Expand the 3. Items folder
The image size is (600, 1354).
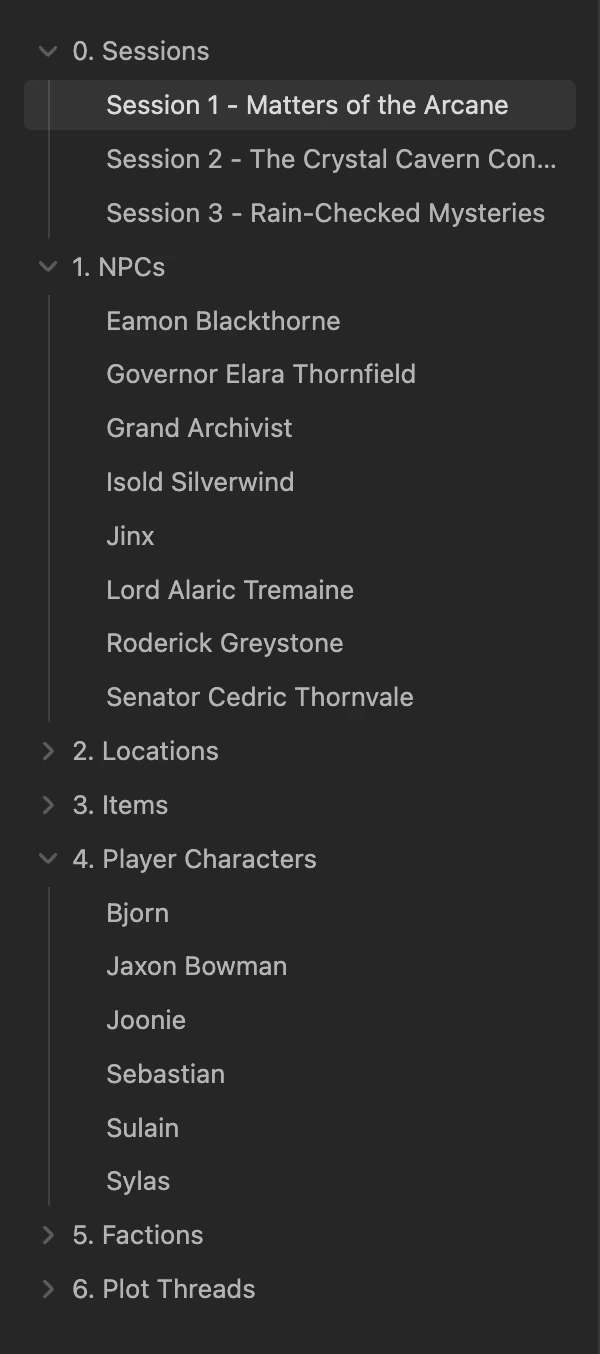pyautogui.click(x=48, y=805)
